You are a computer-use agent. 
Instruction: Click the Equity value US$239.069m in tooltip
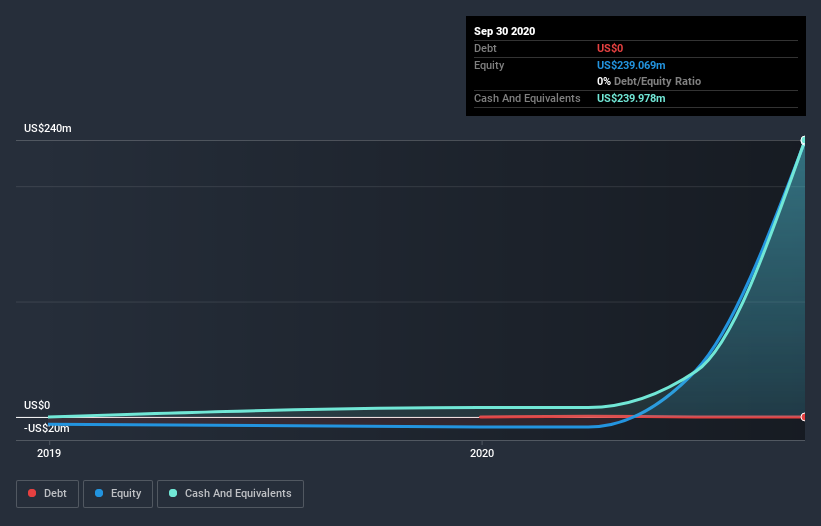pos(631,65)
